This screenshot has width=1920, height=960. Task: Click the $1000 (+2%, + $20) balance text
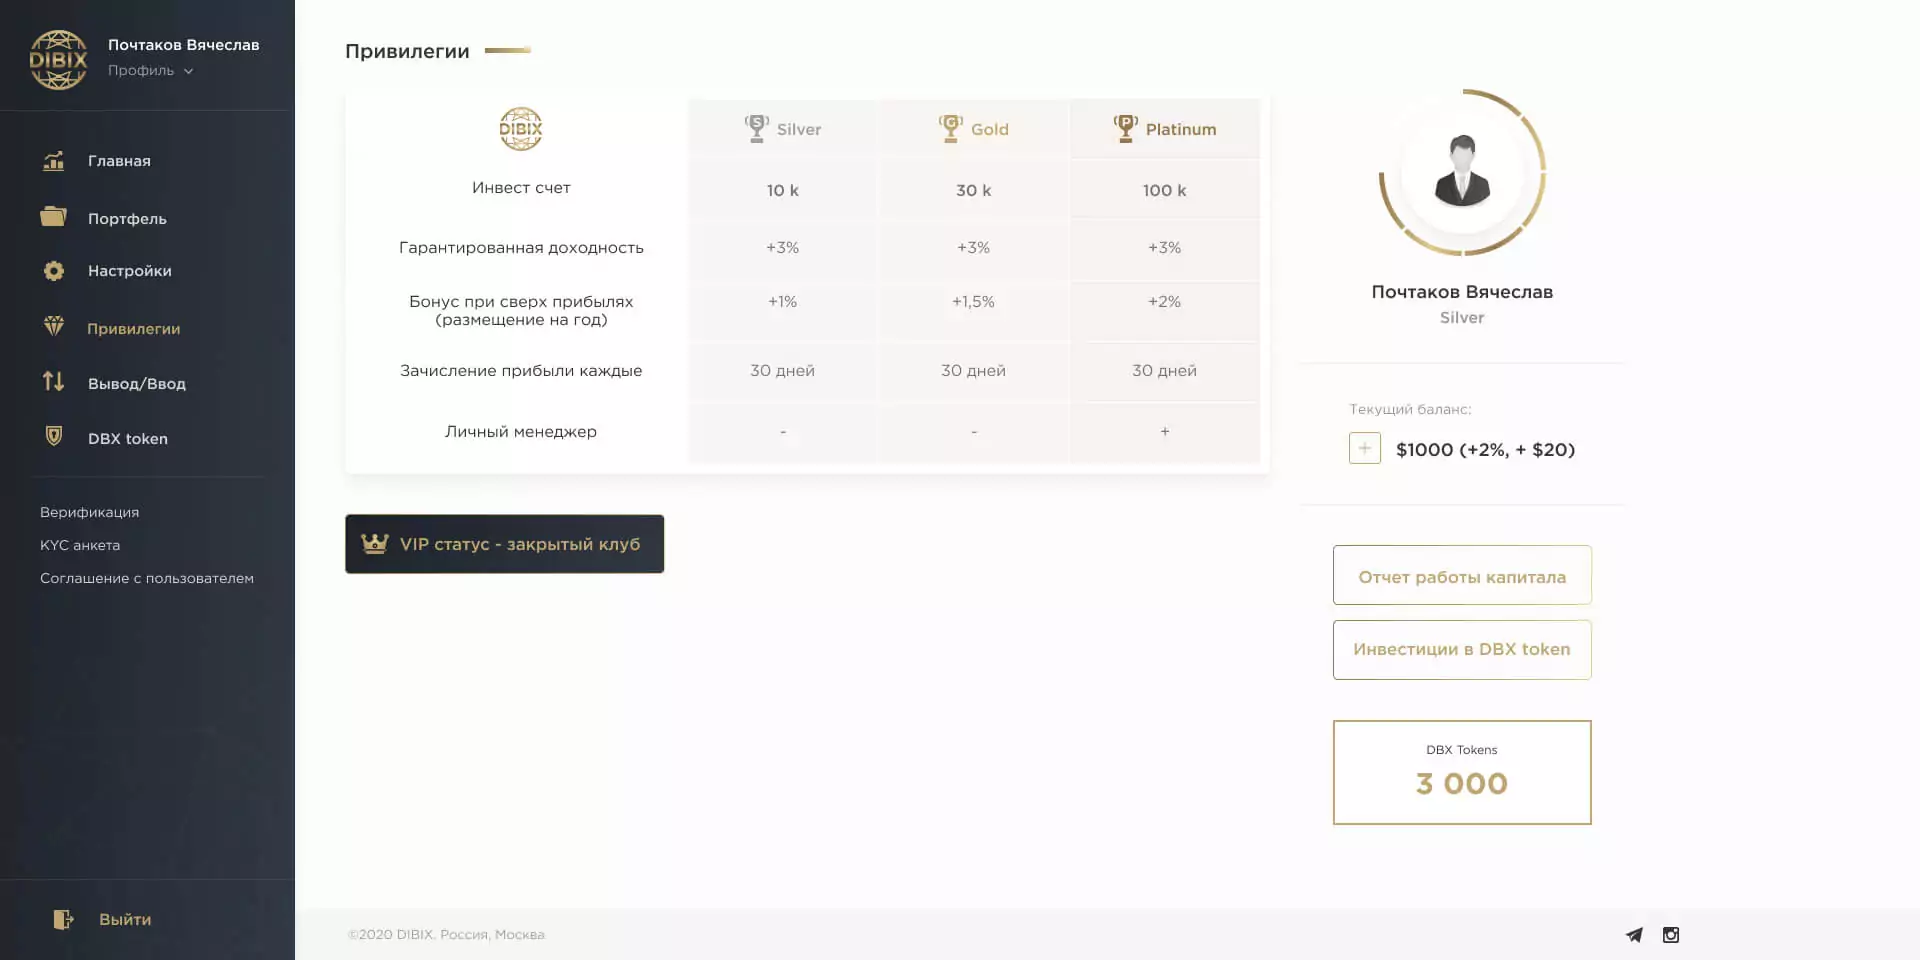tap(1485, 449)
